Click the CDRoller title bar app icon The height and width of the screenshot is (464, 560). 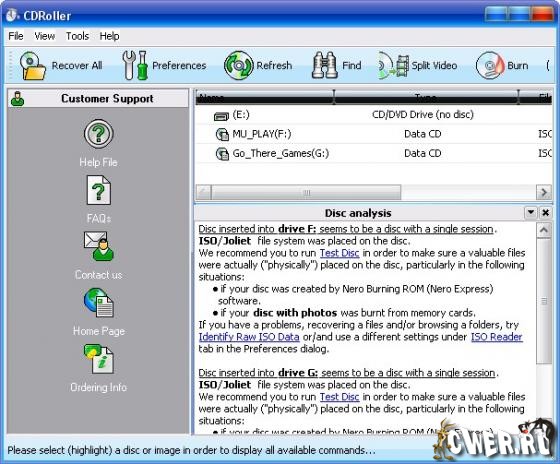click(x=12, y=15)
